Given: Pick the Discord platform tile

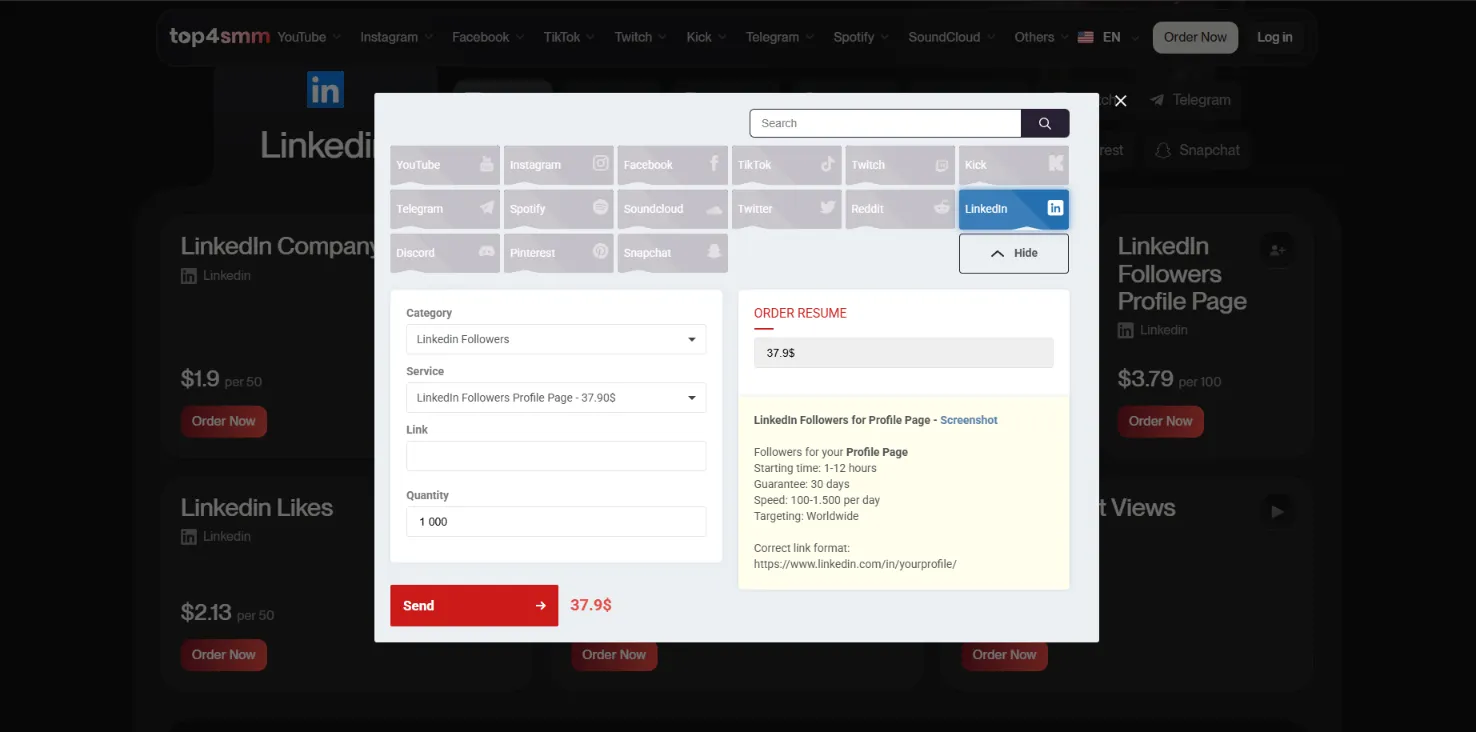Looking at the screenshot, I should click(445, 253).
